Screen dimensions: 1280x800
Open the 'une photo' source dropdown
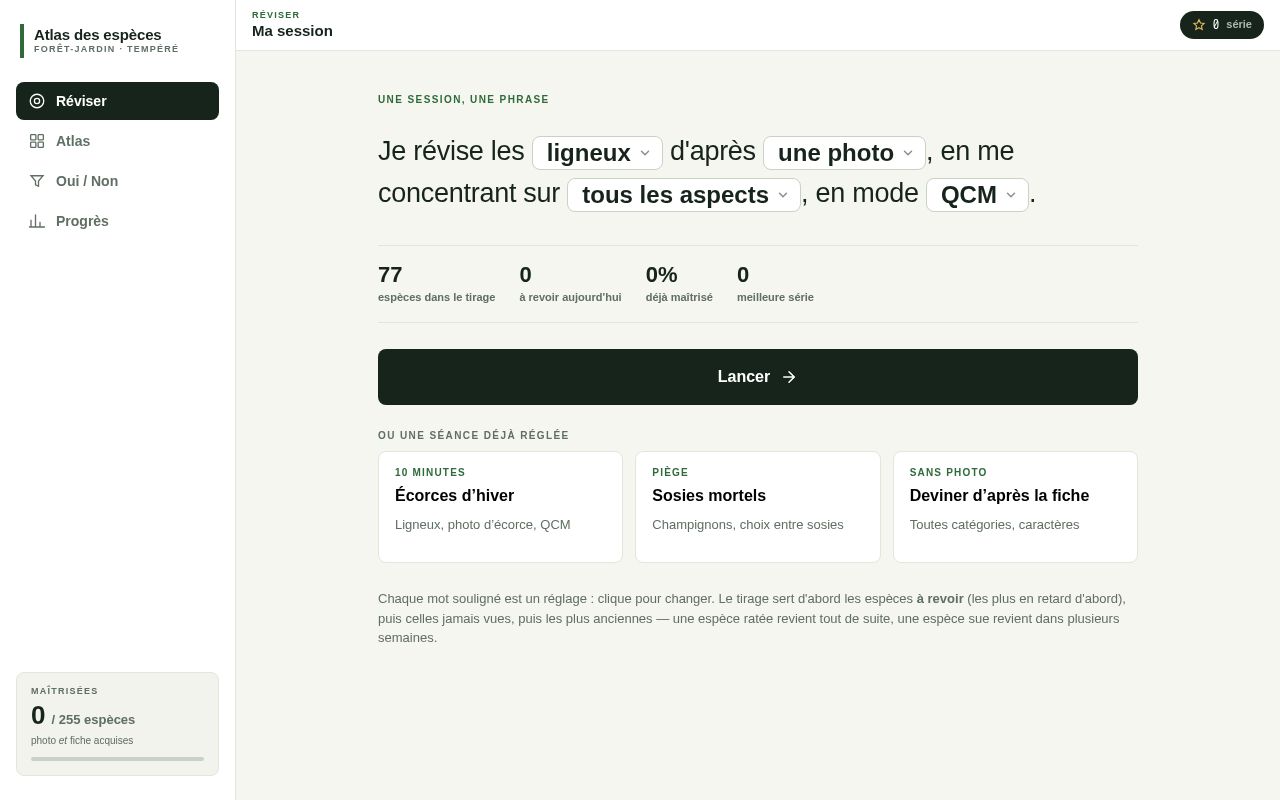pyautogui.click(x=844, y=153)
